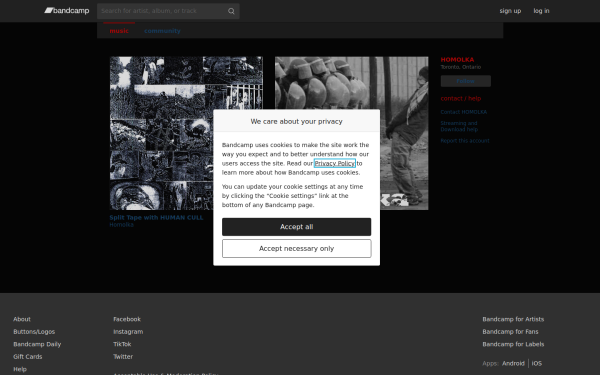This screenshot has width=600, height=375.
Task: Open the riot police album cover
Action: (x=352, y=133)
